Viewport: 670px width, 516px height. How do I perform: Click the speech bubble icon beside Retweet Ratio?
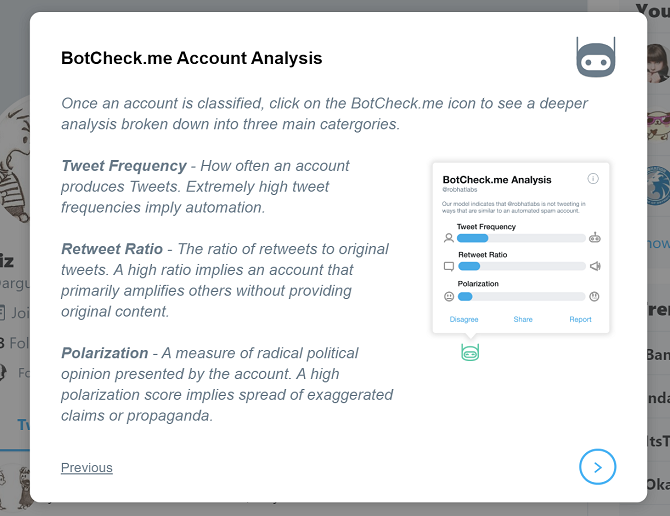448,267
